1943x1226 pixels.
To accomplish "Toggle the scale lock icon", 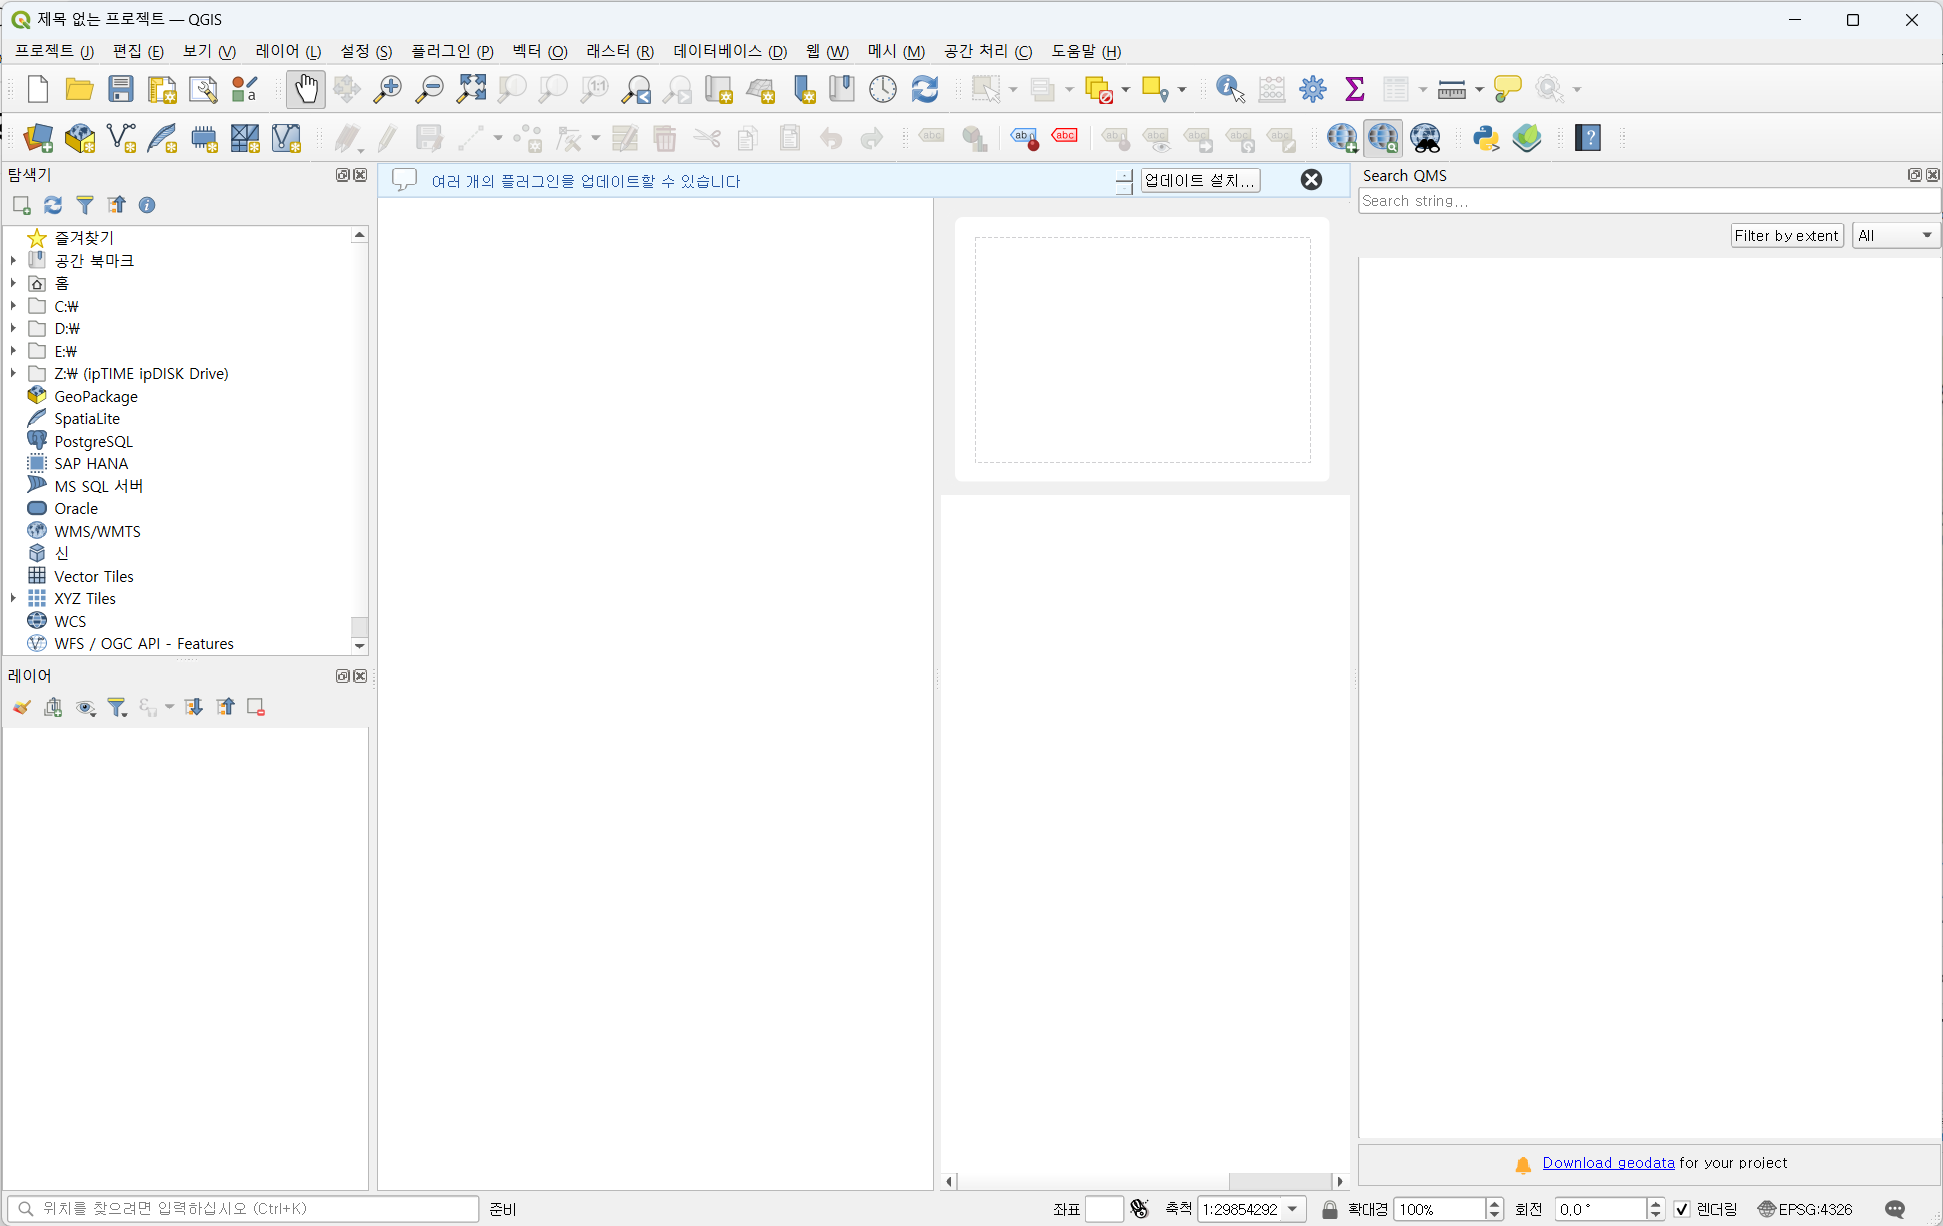I will point(1329,1209).
